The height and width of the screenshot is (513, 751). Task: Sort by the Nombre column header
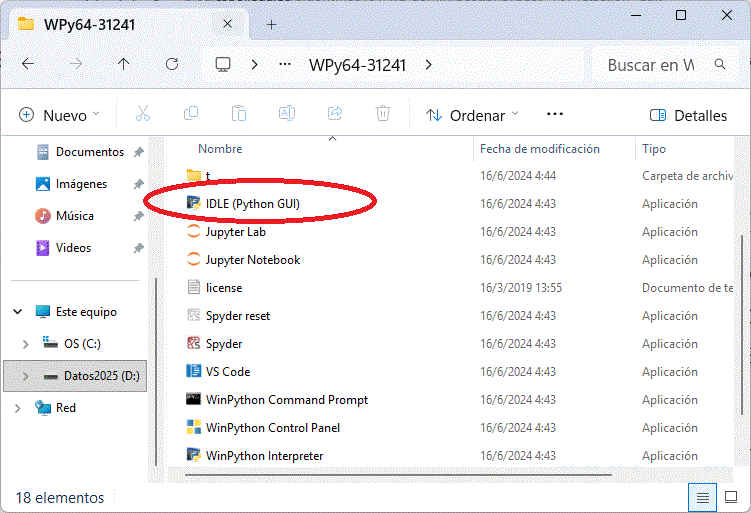(x=220, y=149)
